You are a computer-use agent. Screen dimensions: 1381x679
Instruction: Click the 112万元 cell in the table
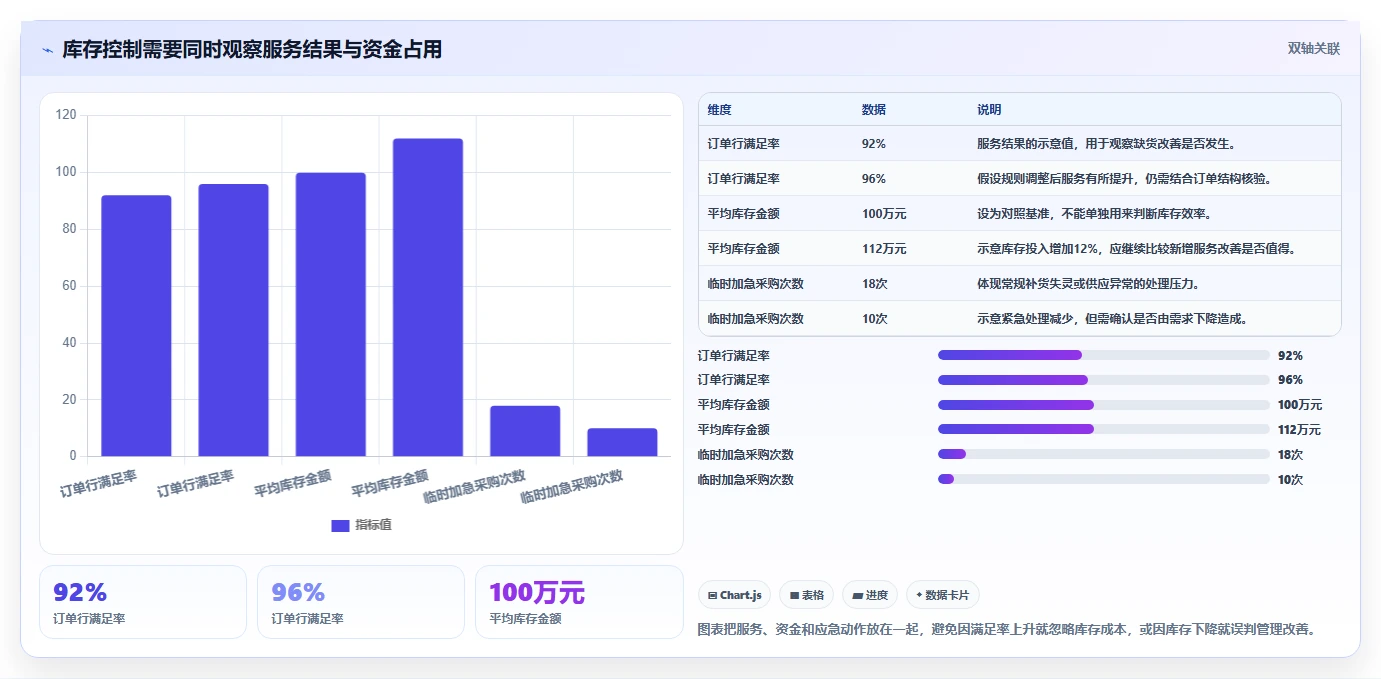(x=884, y=249)
